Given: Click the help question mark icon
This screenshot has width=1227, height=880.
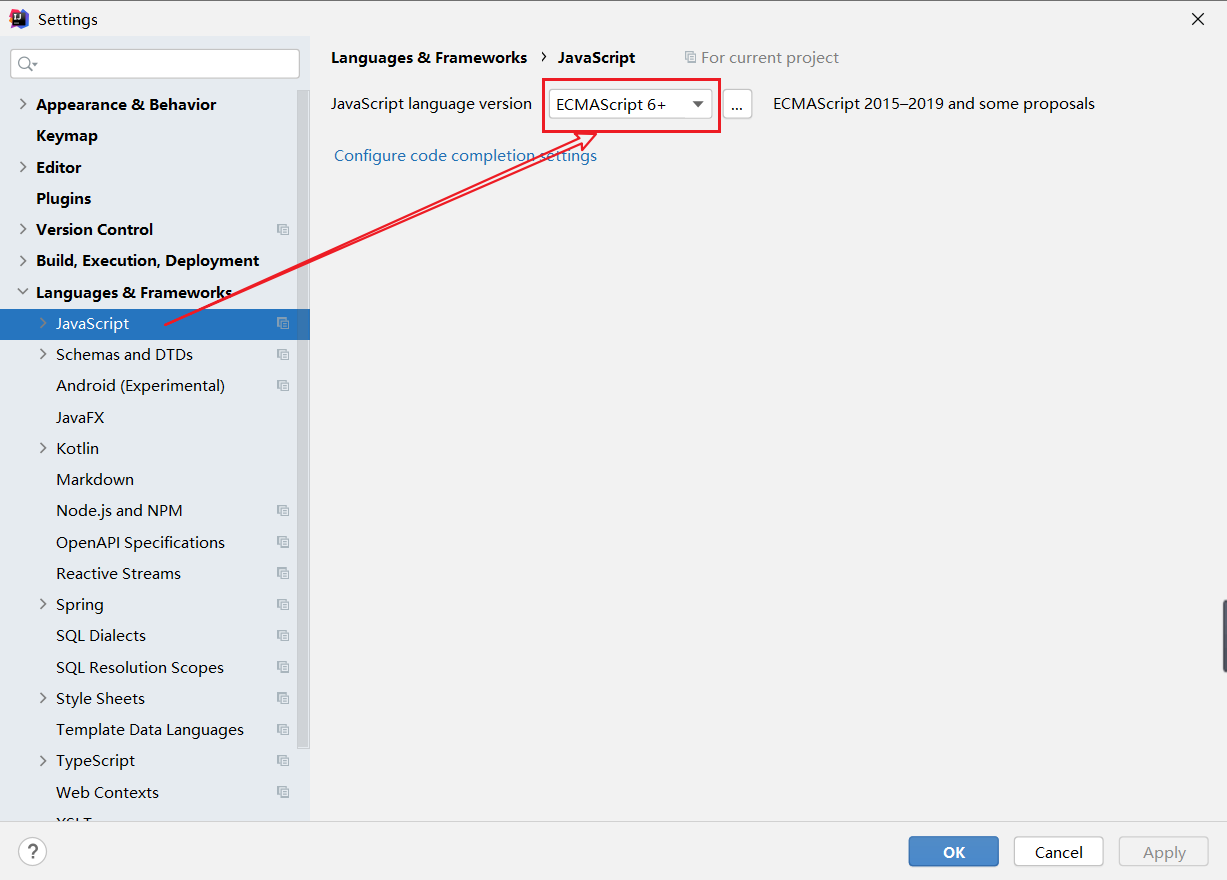Looking at the screenshot, I should [33, 851].
